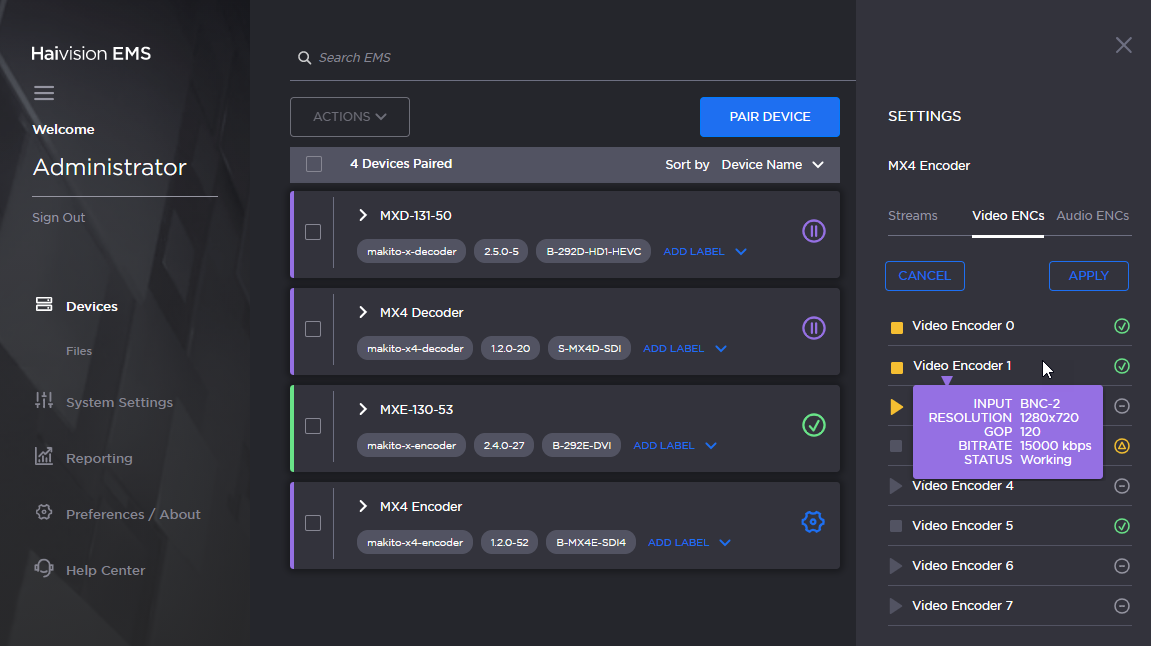1151x646 pixels.
Task: Click the Sign Out link
Action: (x=58, y=217)
